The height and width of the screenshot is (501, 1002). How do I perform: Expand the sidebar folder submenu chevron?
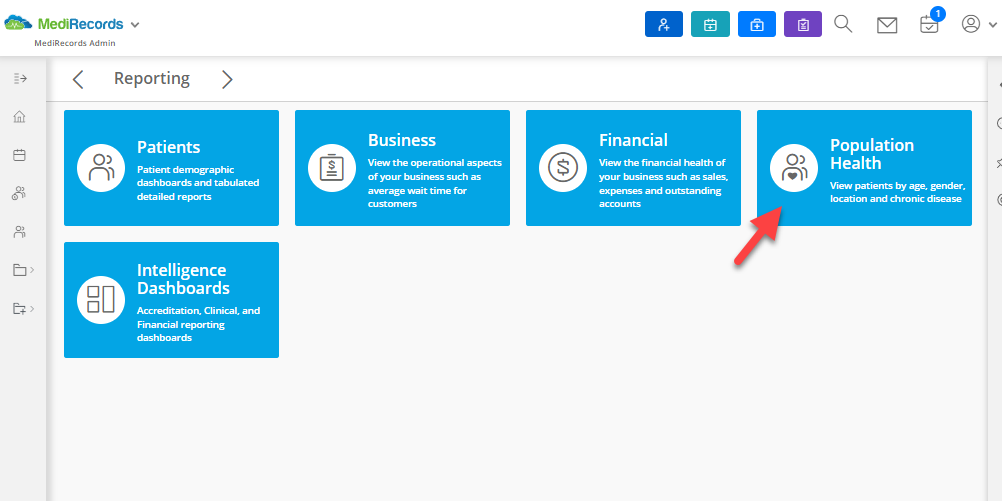[32, 270]
